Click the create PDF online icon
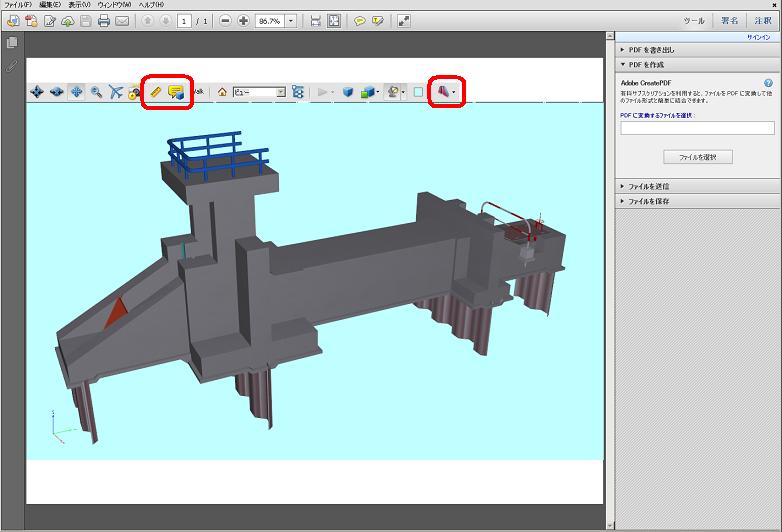This screenshot has width=782, height=532. (13, 21)
